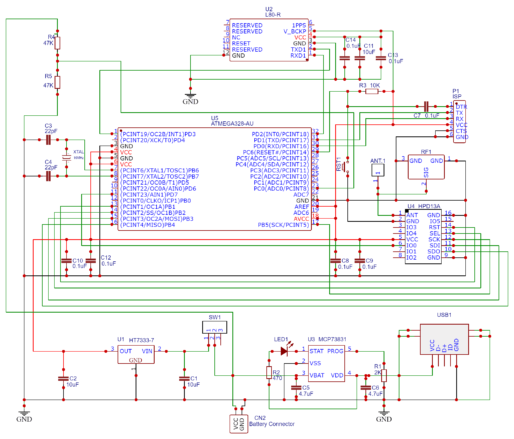This screenshot has width=514, height=439.
Task: Click the C4 22pF capacitor
Action: click(x=48, y=176)
